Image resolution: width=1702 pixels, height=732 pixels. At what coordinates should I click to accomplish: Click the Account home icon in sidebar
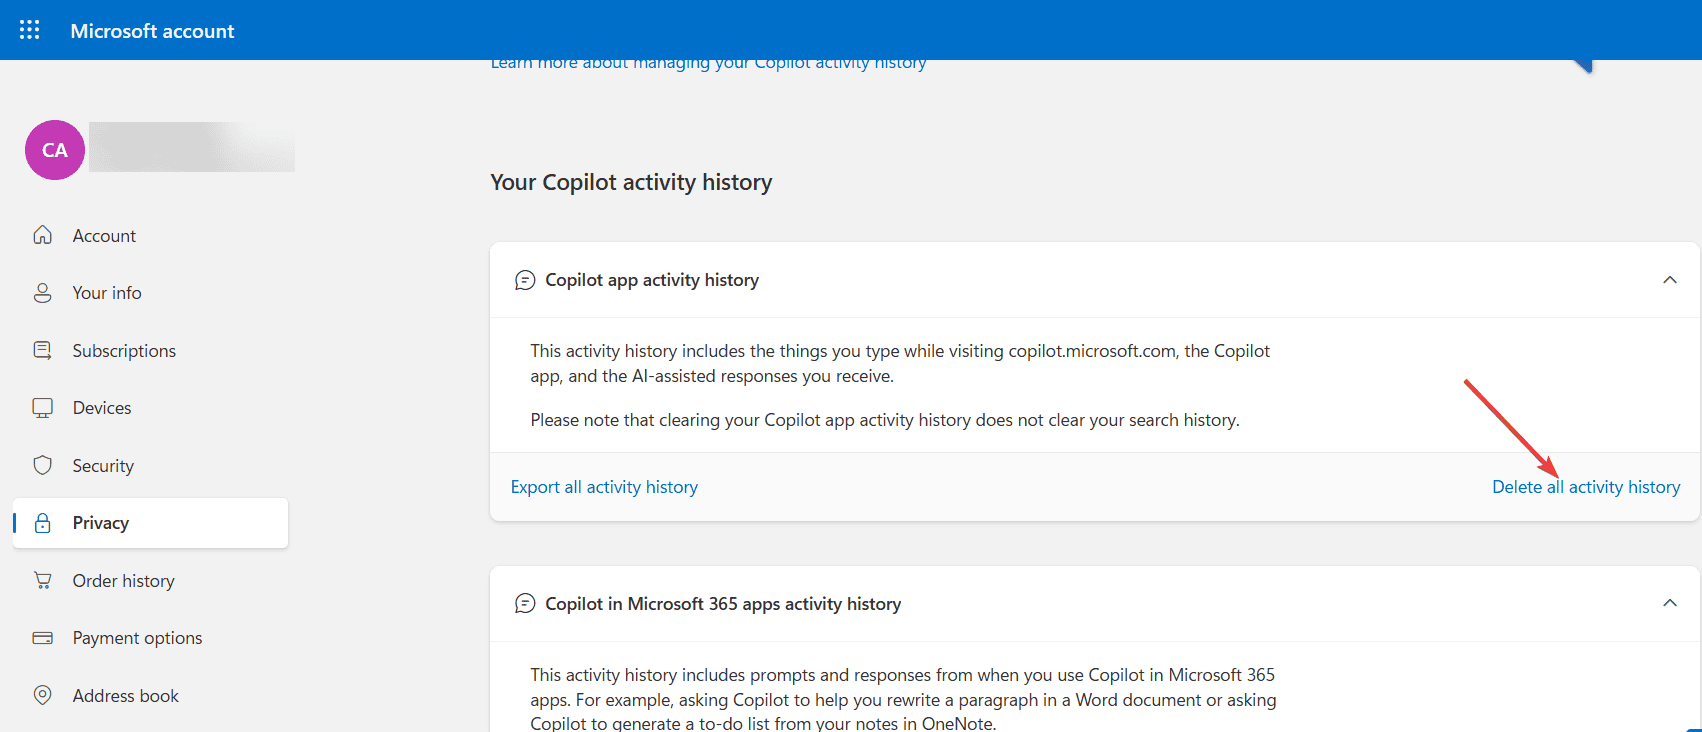(42, 235)
